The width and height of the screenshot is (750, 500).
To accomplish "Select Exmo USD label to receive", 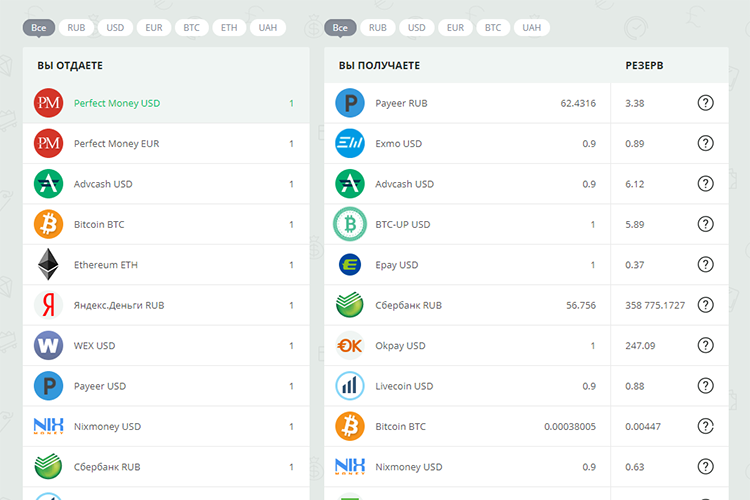I will (x=398, y=144).
